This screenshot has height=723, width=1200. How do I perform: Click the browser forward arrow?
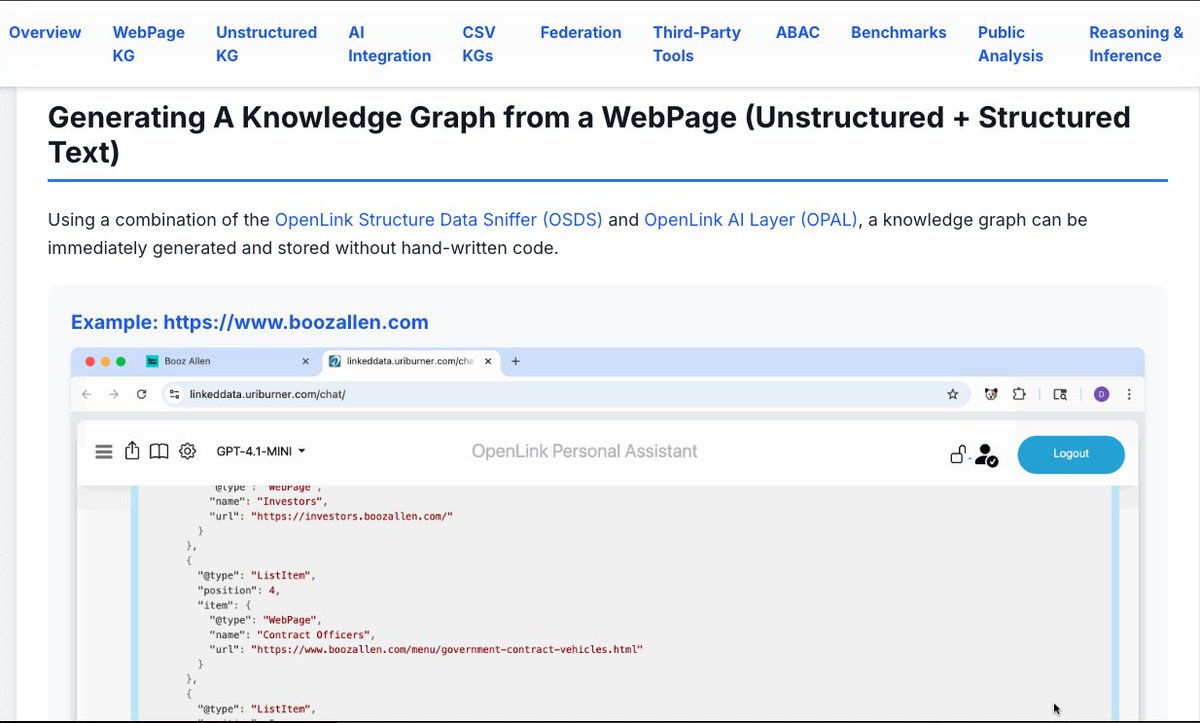tap(114, 394)
